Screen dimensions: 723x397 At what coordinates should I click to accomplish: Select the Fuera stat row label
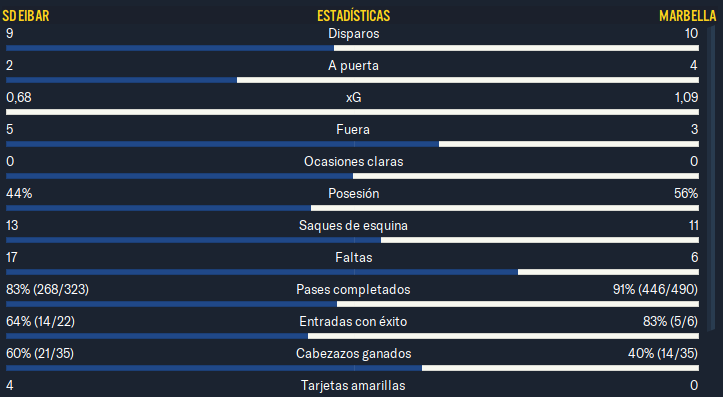coord(353,130)
